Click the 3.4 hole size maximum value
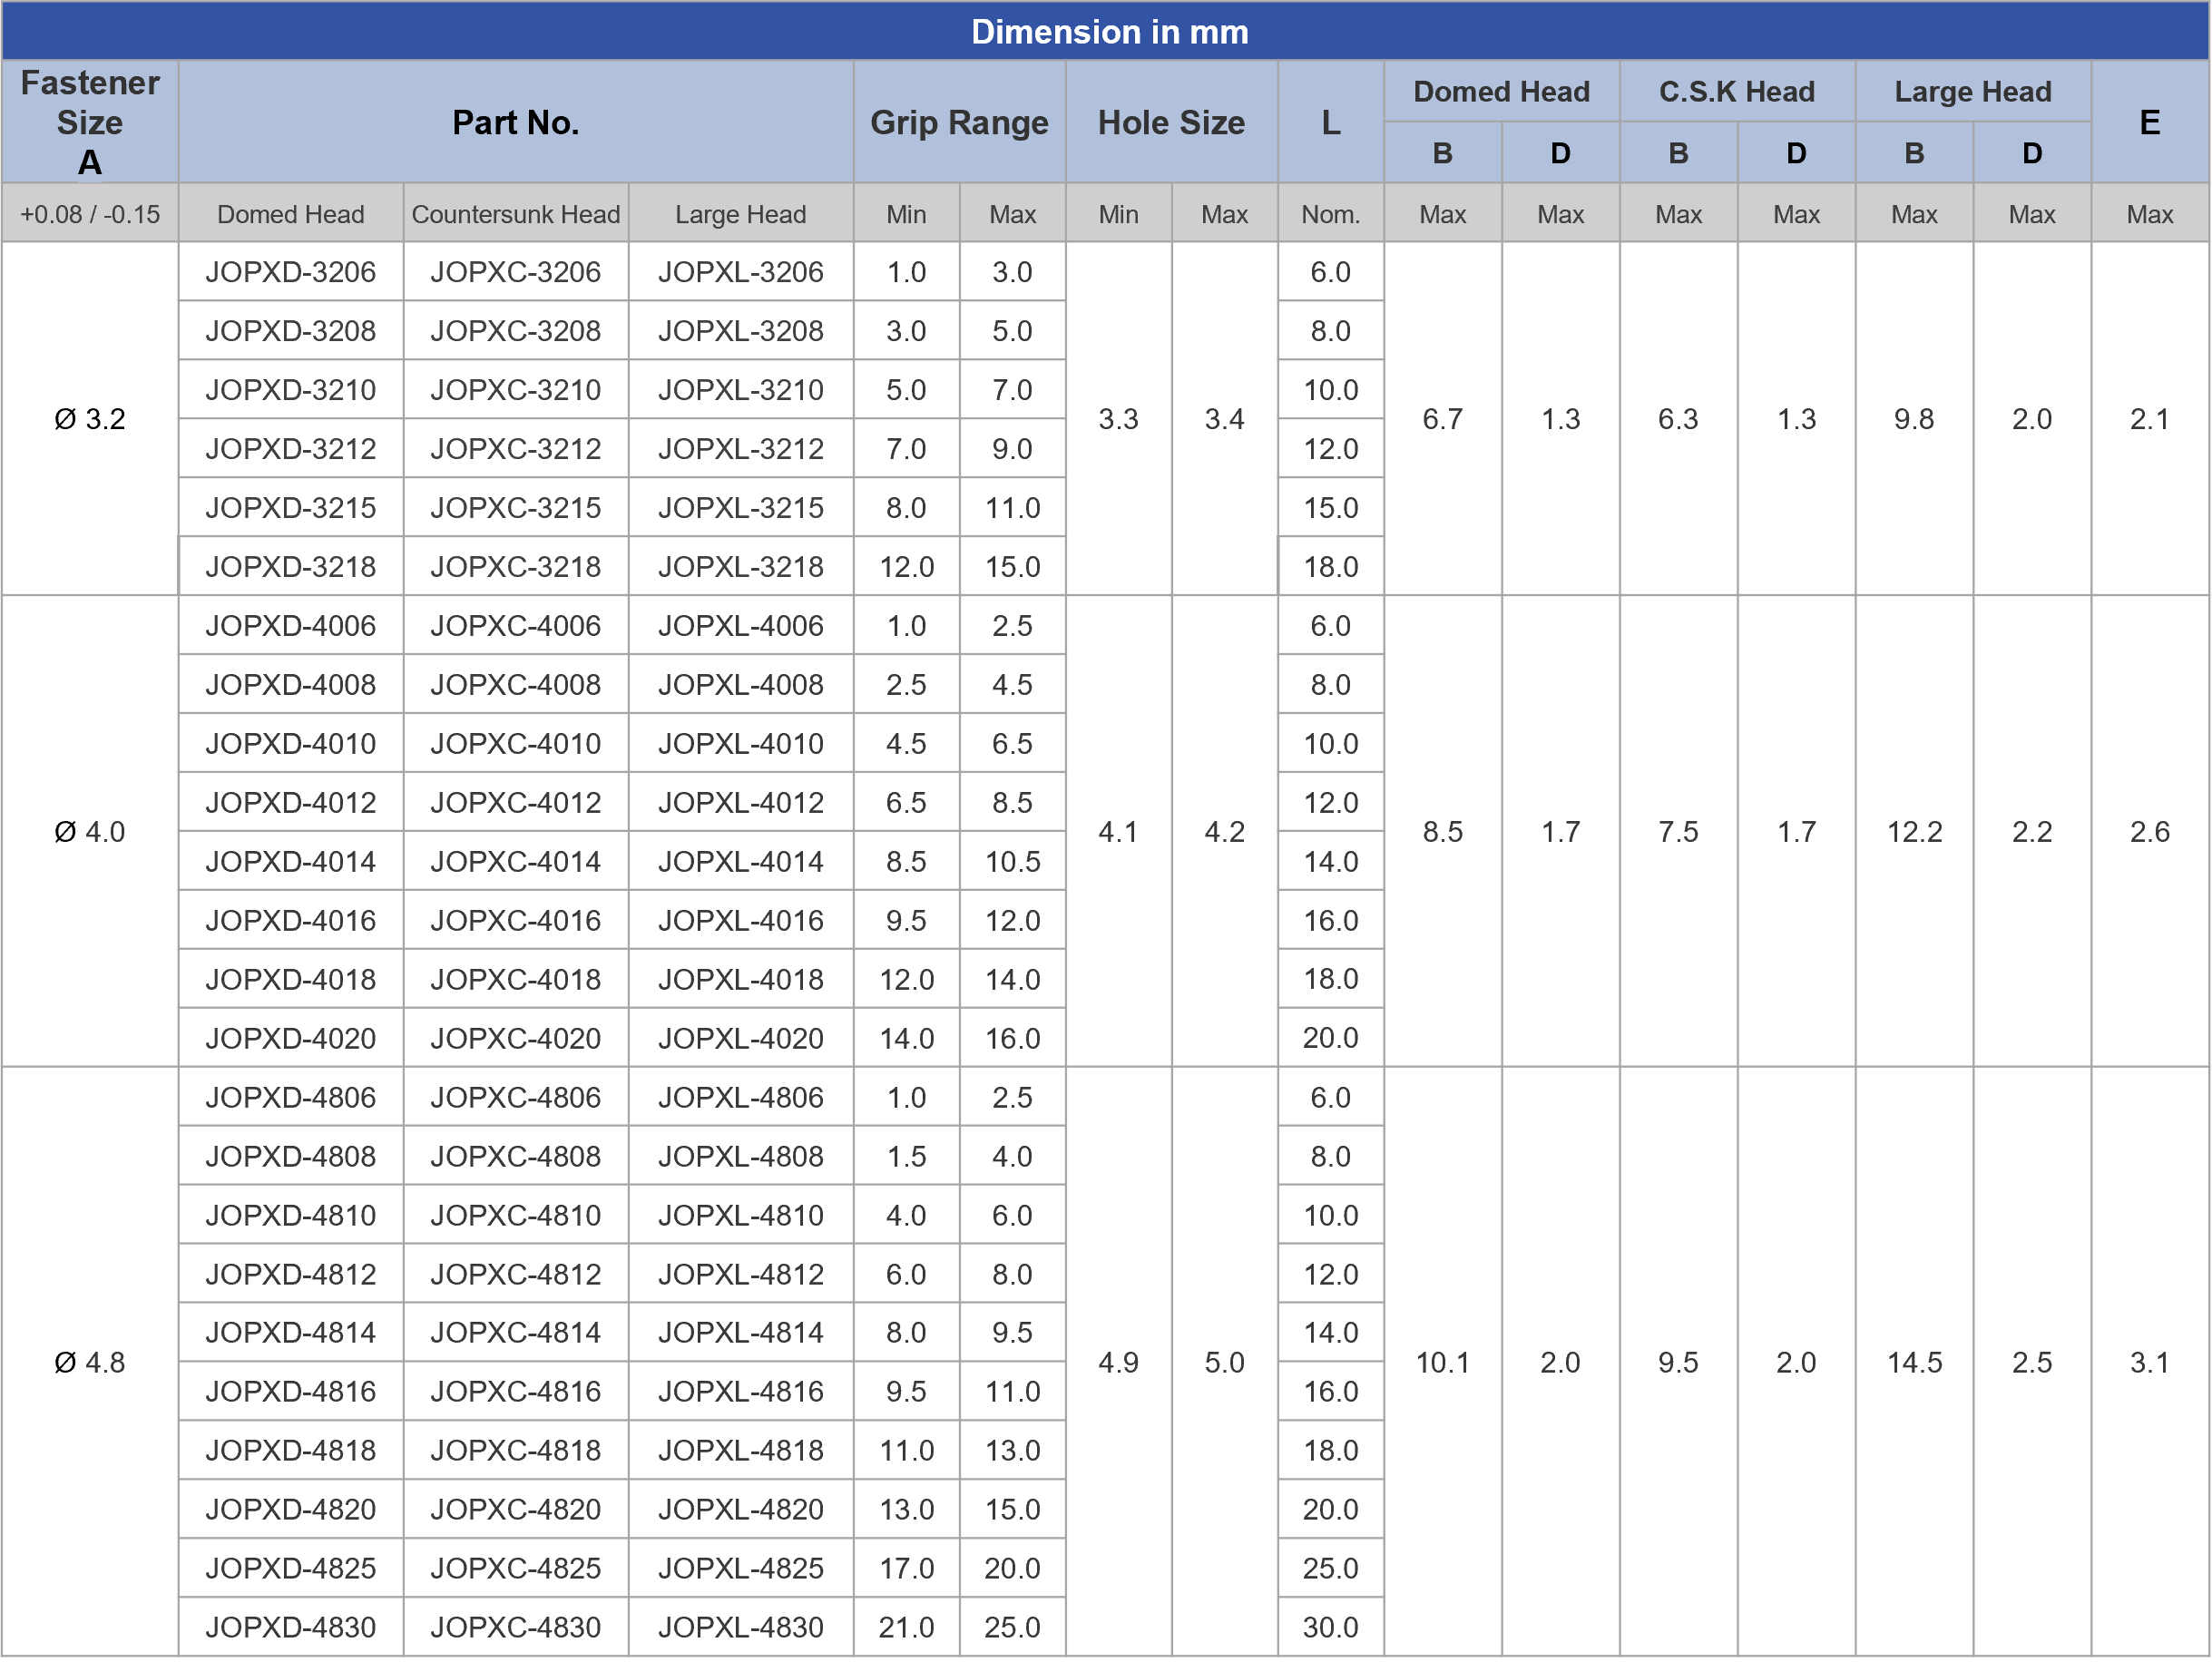The image size is (2212, 1662). click(1225, 419)
